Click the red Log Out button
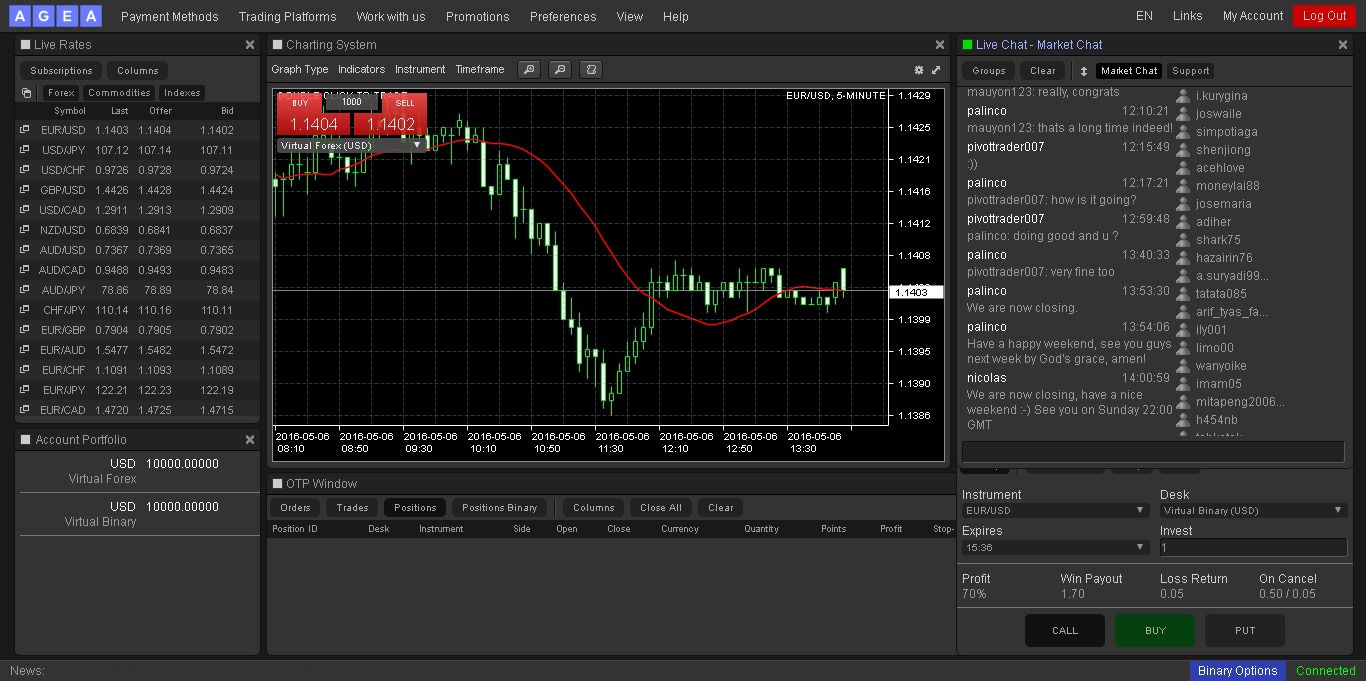 click(1324, 16)
